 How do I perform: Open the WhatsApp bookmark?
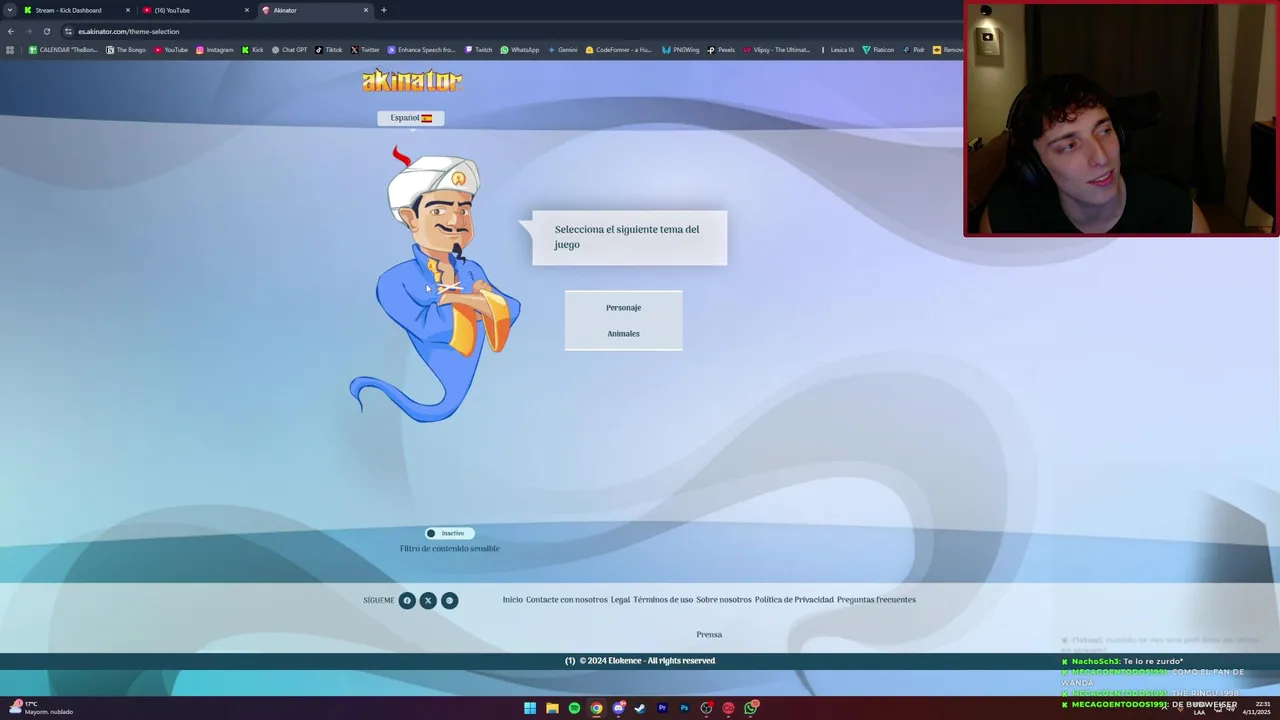(520, 49)
